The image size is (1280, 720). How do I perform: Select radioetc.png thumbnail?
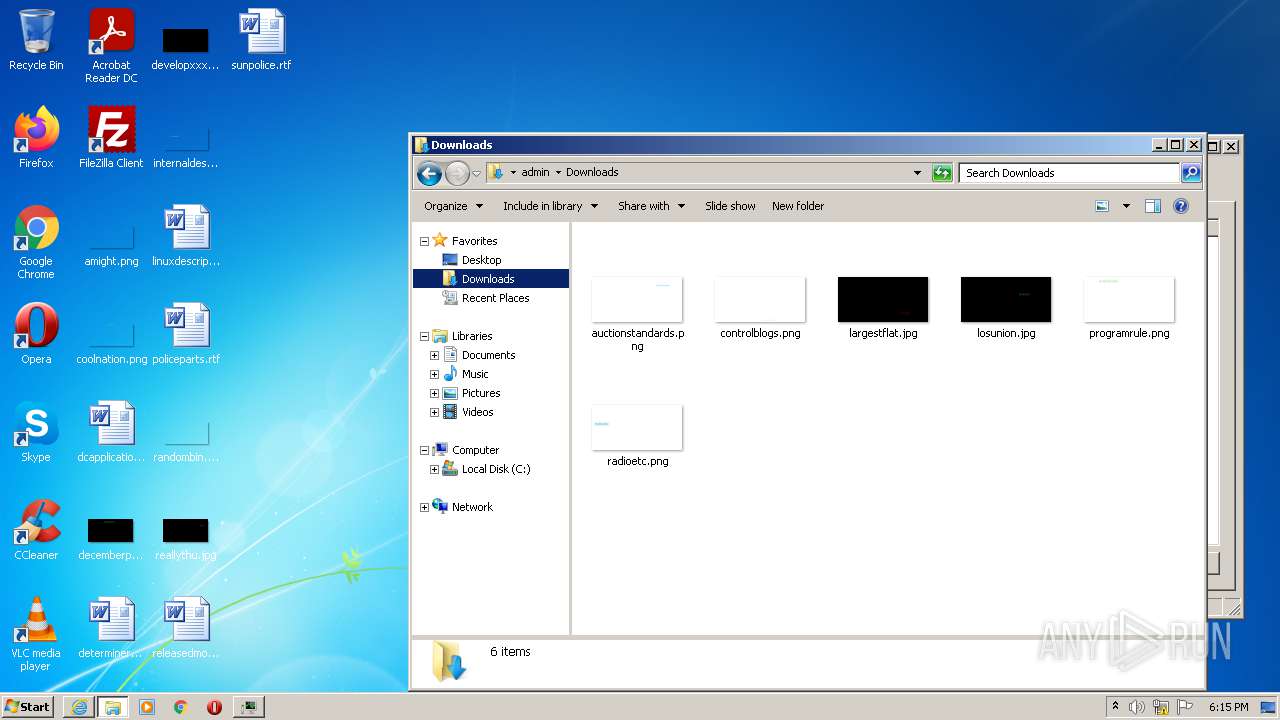(x=637, y=436)
